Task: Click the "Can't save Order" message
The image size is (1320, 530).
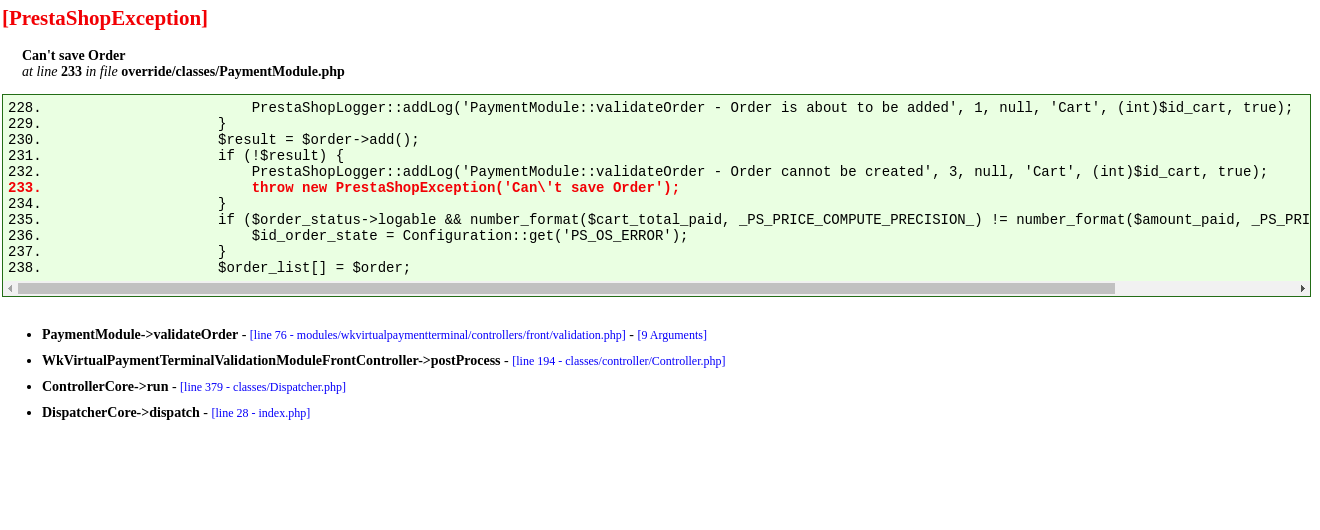Action: click(74, 56)
